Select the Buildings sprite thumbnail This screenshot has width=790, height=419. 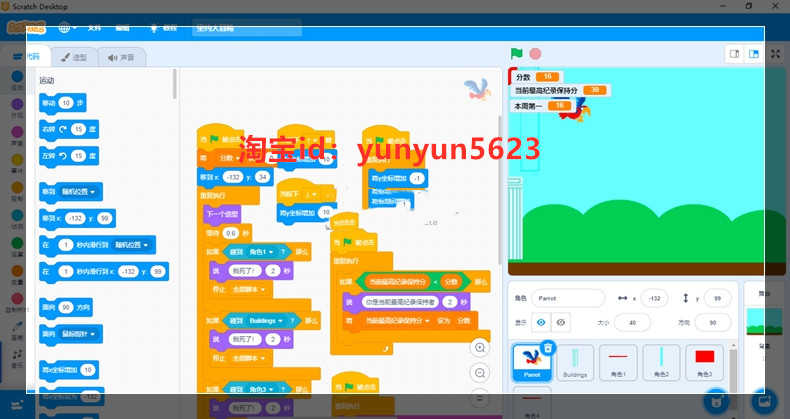[575, 363]
